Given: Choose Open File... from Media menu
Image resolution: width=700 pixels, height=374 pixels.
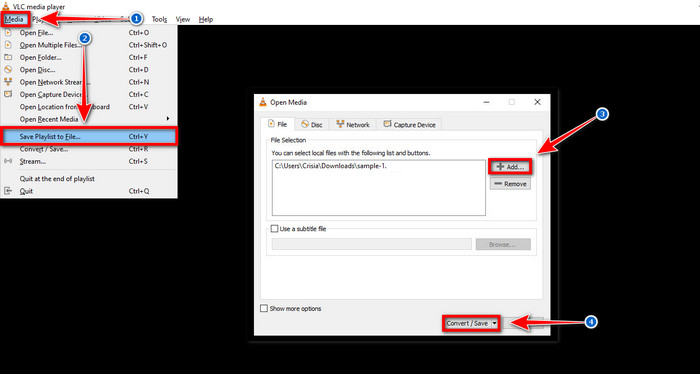Looking at the screenshot, I should (x=89, y=33).
